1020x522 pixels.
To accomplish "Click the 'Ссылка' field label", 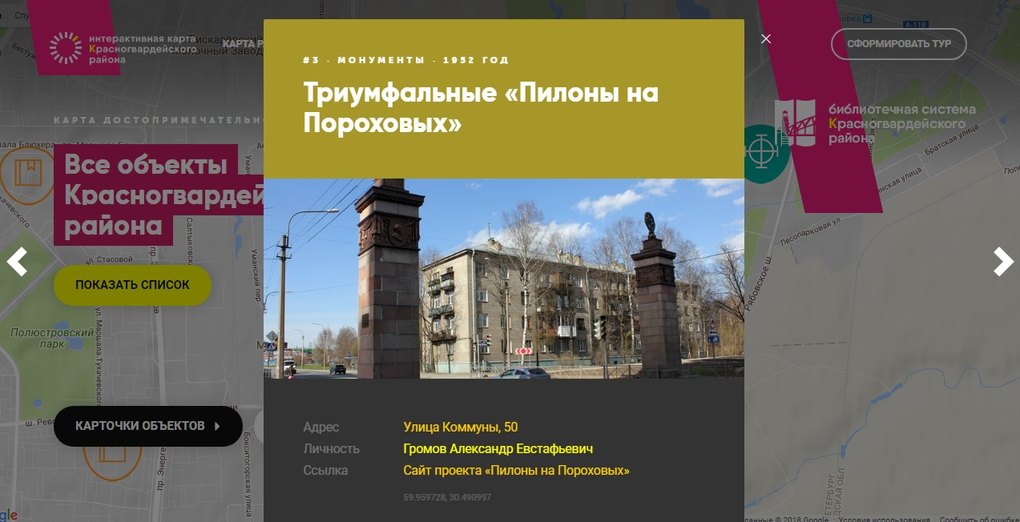I will tap(325, 471).
